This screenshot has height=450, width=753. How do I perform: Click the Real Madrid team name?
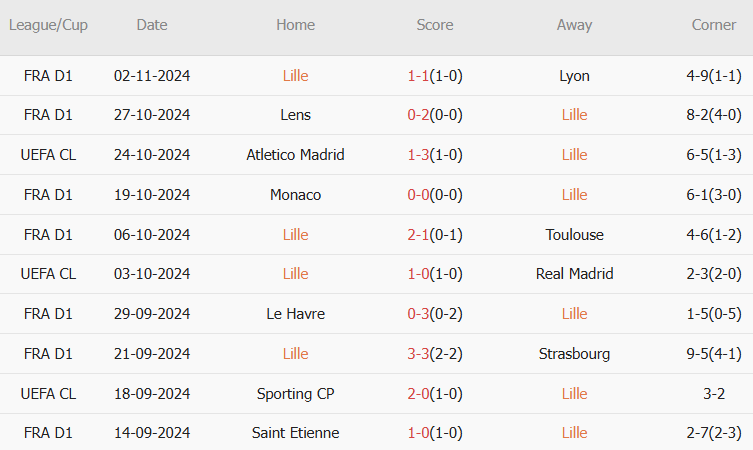pos(574,274)
